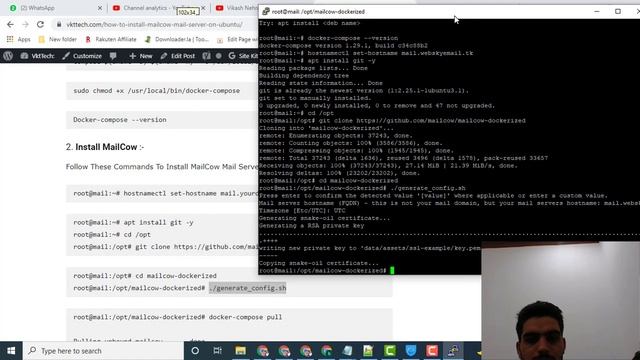Screen dimensions: 640x360
Task: Open fourth Chrome icon in taskbar
Action: click(327, 351)
